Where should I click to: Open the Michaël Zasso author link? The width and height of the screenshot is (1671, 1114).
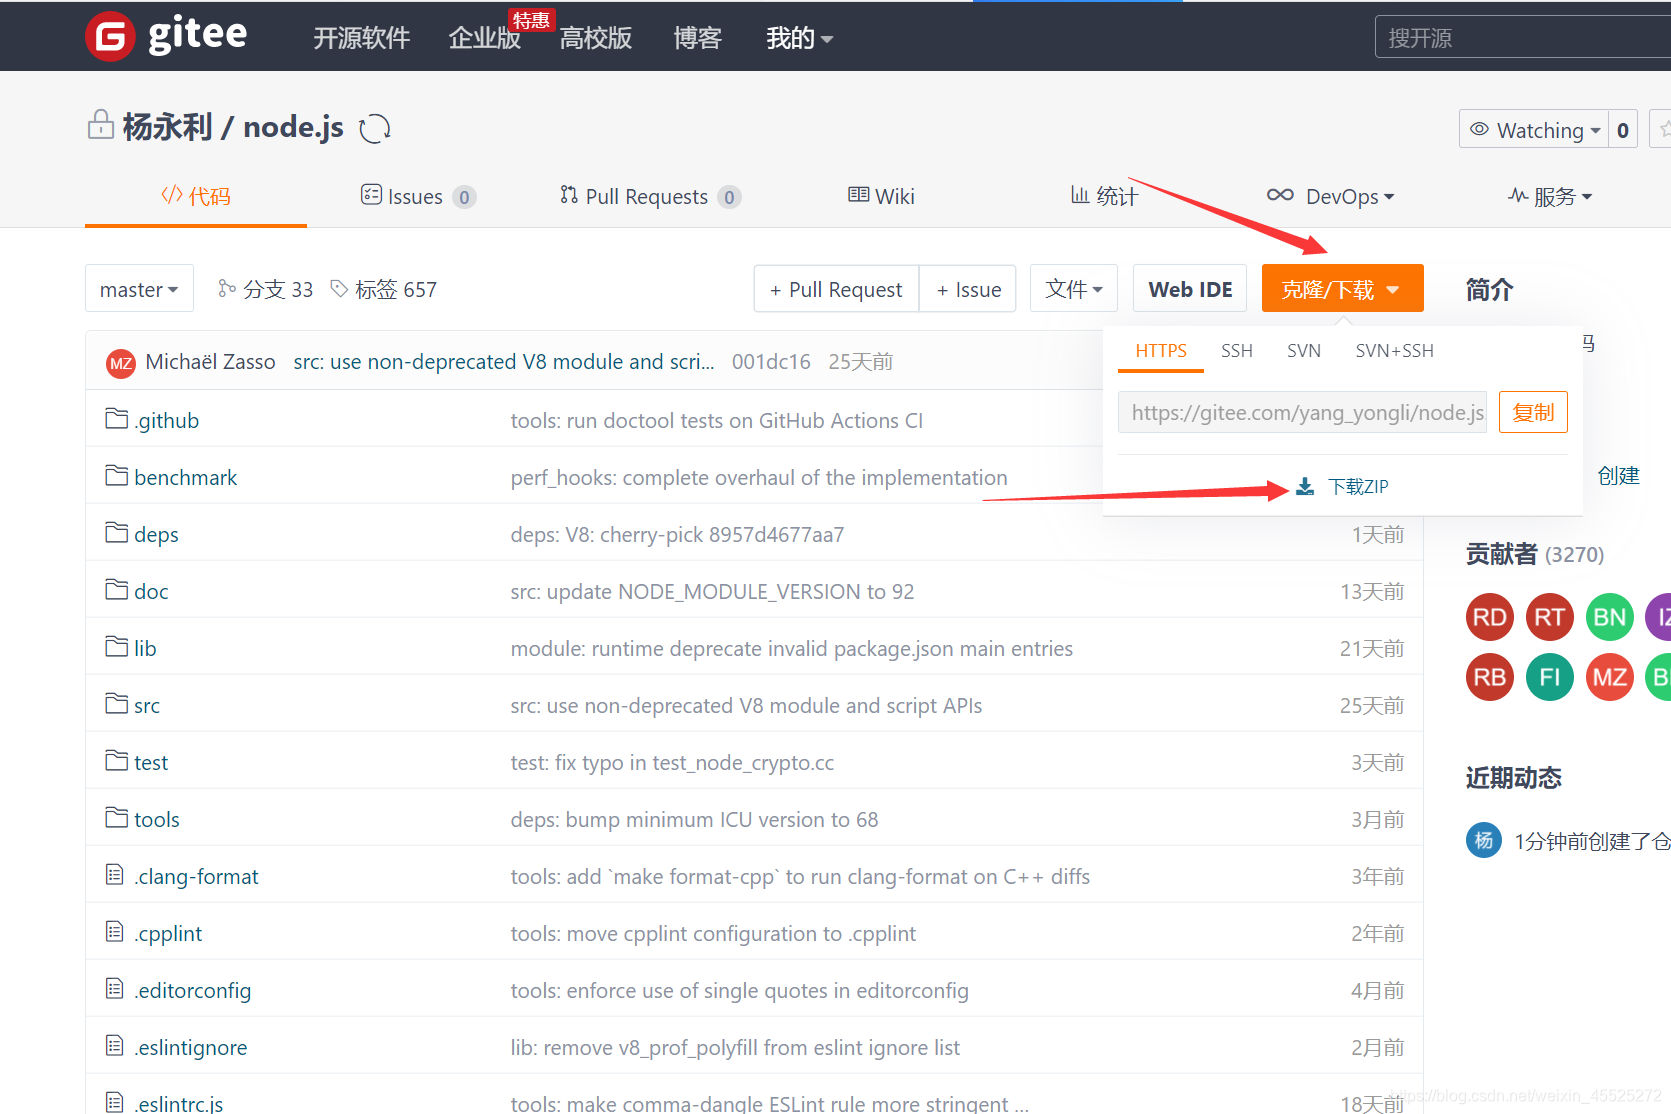click(x=210, y=362)
